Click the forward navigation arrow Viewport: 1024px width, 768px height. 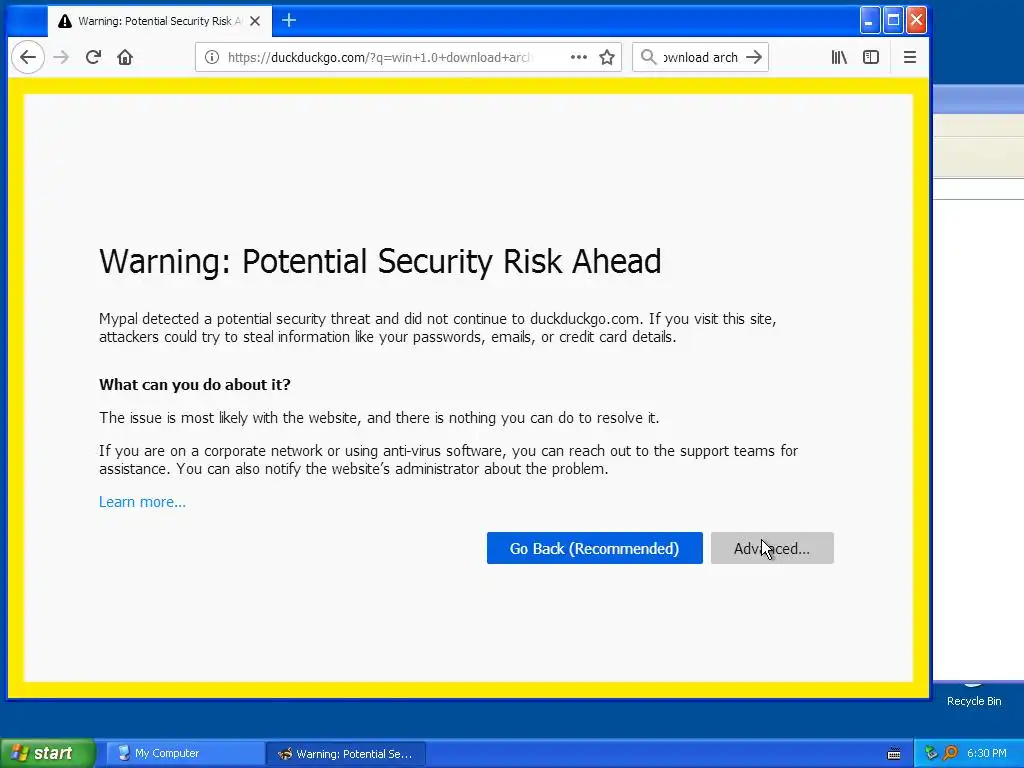point(61,57)
